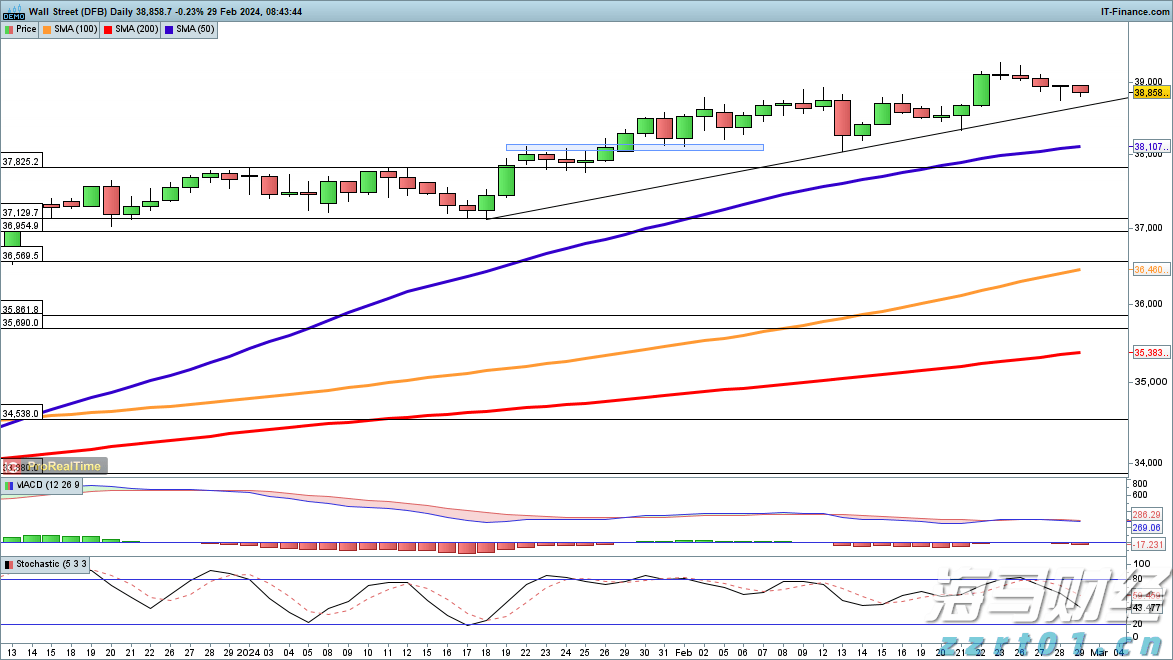Open the SMA (200) indicator label
Image resolution: width=1173 pixels, height=660 pixels.
136,29
